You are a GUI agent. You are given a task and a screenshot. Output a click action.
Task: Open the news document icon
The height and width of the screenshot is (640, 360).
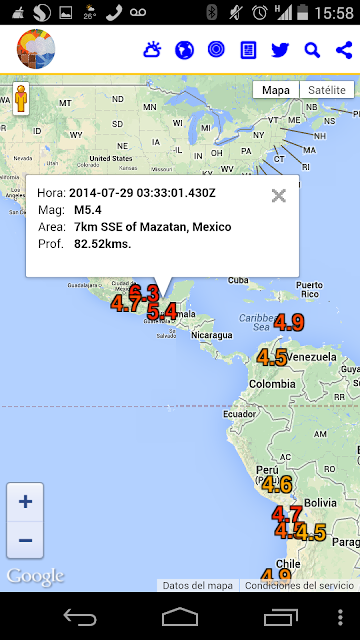click(248, 50)
